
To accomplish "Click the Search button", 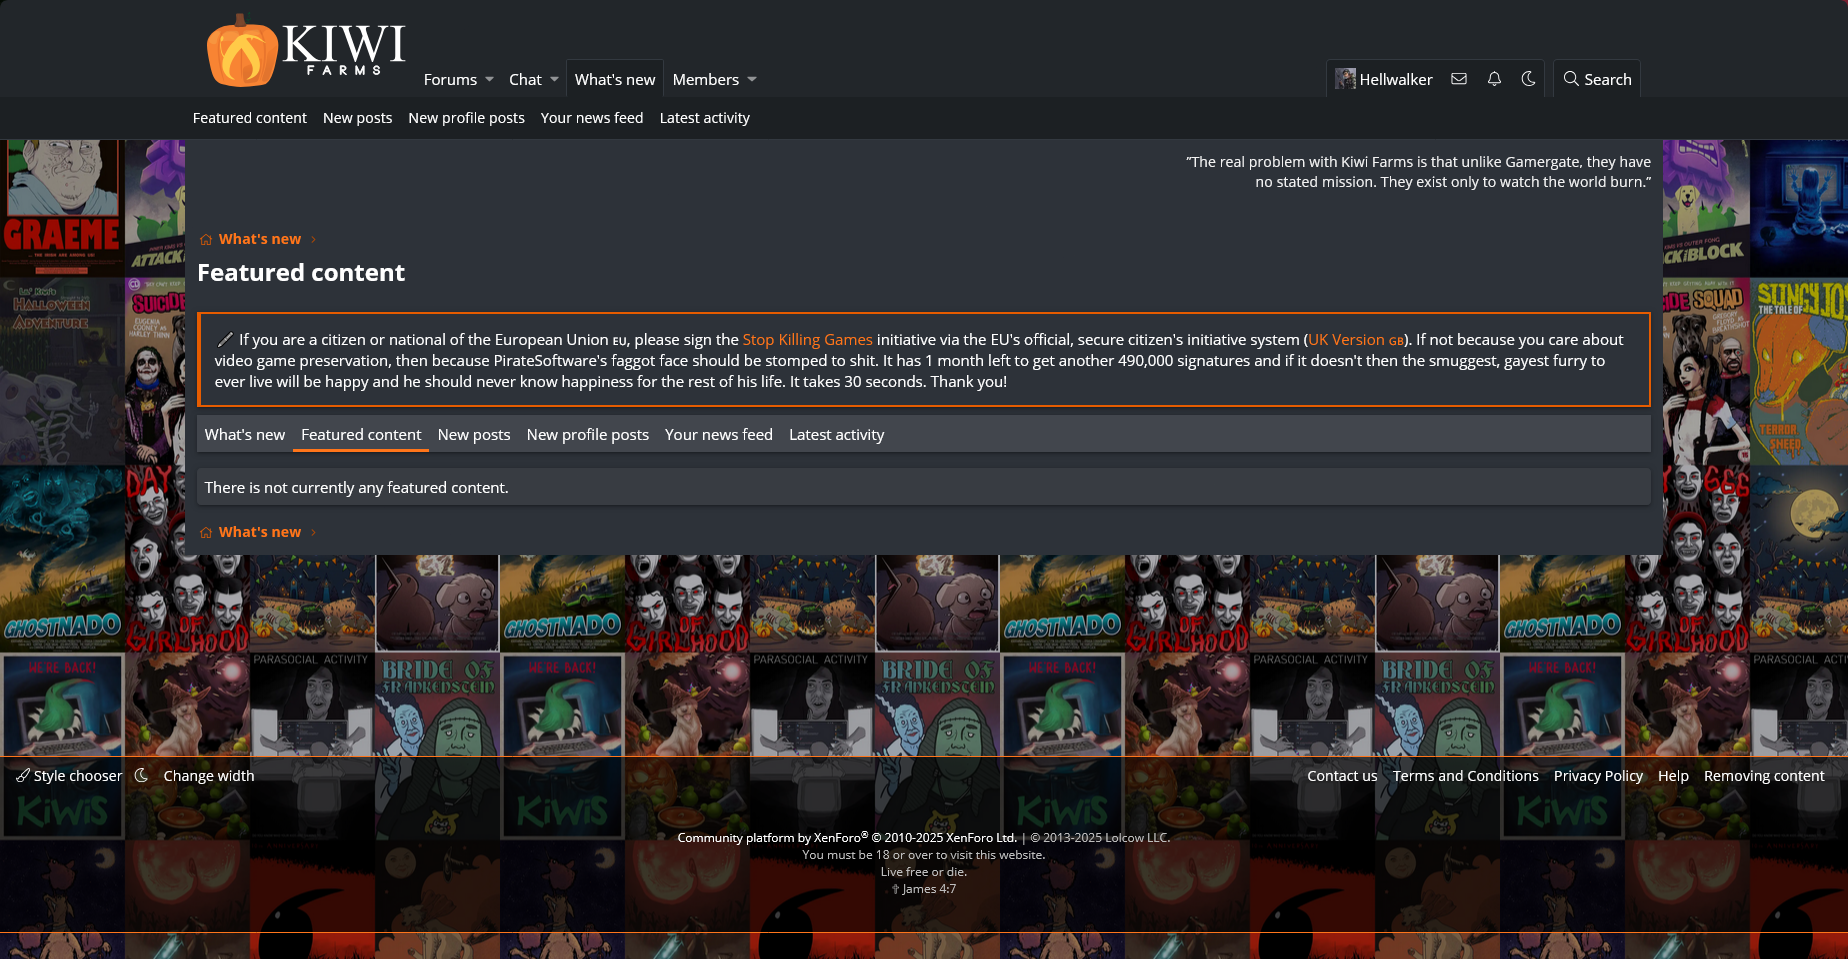I will click(1597, 79).
